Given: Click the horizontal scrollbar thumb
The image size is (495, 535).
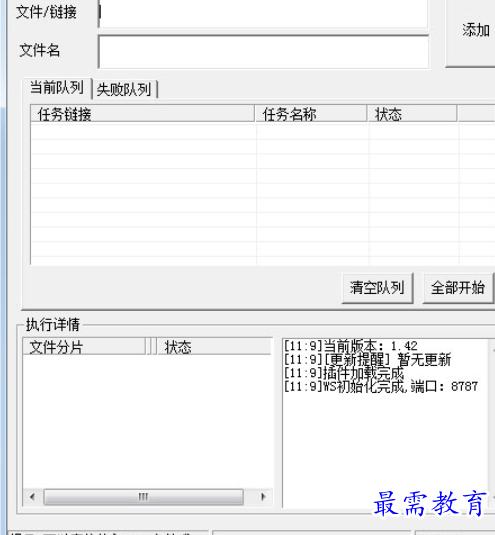Looking at the screenshot, I should pos(143,497).
